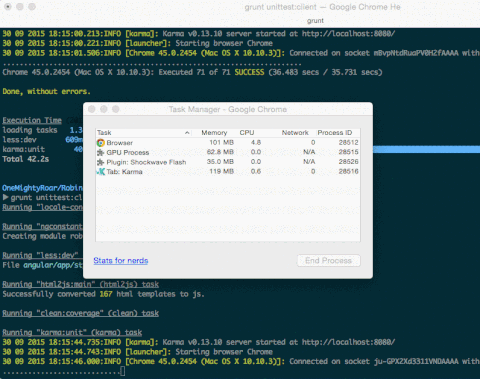Click process ID 28516
Screen dimensions: 480x379
pyautogui.click(x=348, y=172)
